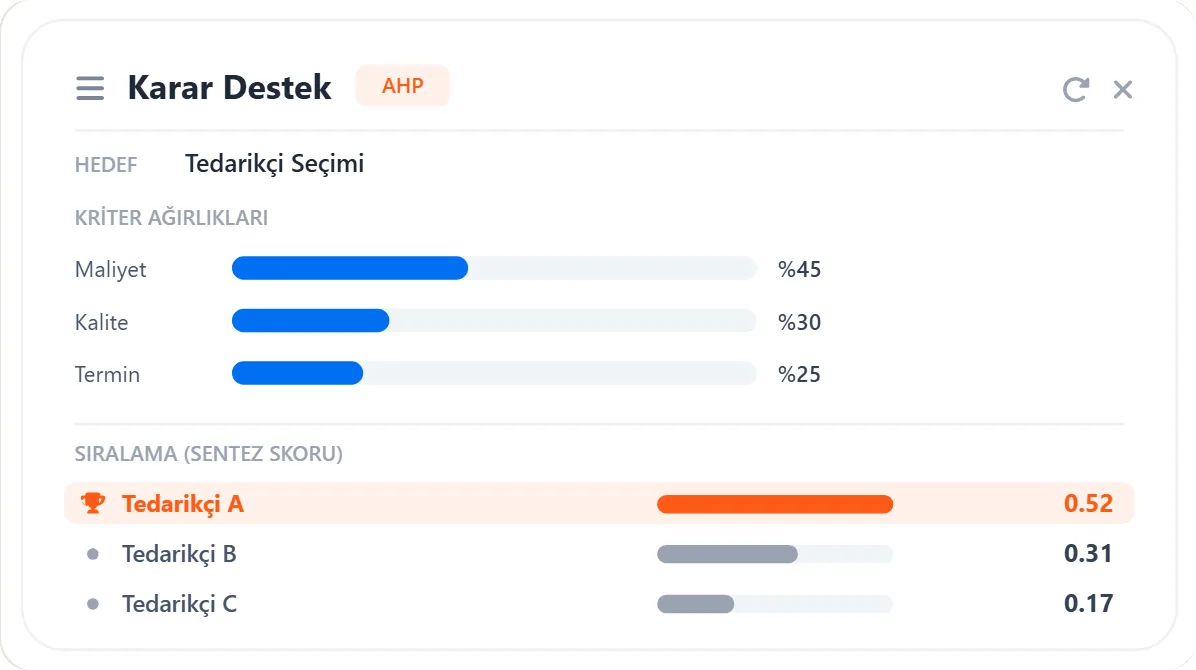Open the hamburger menu icon
The height and width of the screenshot is (670, 1196).
click(x=90, y=88)
